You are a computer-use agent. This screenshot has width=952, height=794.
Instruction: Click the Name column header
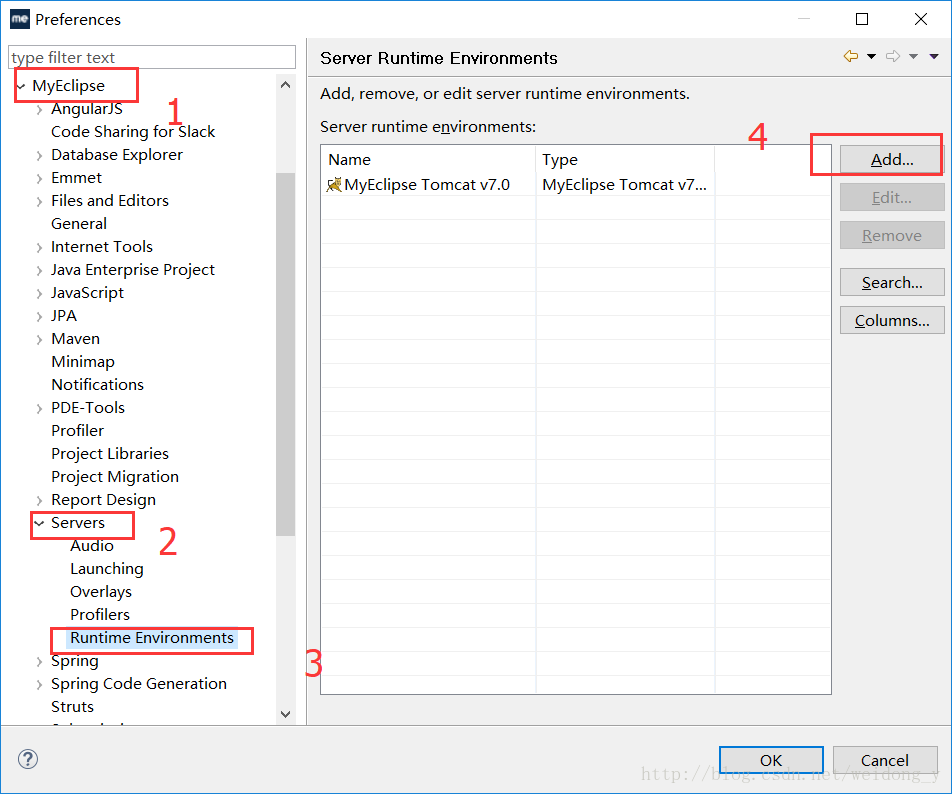pos(428,160)
